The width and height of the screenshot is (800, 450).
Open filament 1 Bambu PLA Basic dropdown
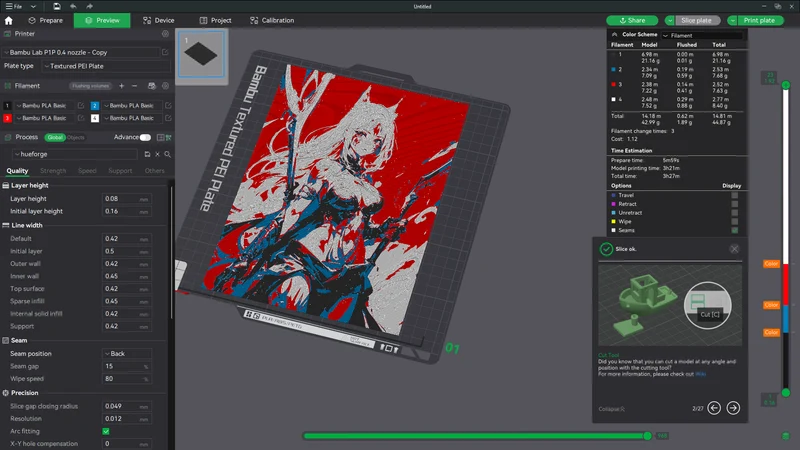45,106
